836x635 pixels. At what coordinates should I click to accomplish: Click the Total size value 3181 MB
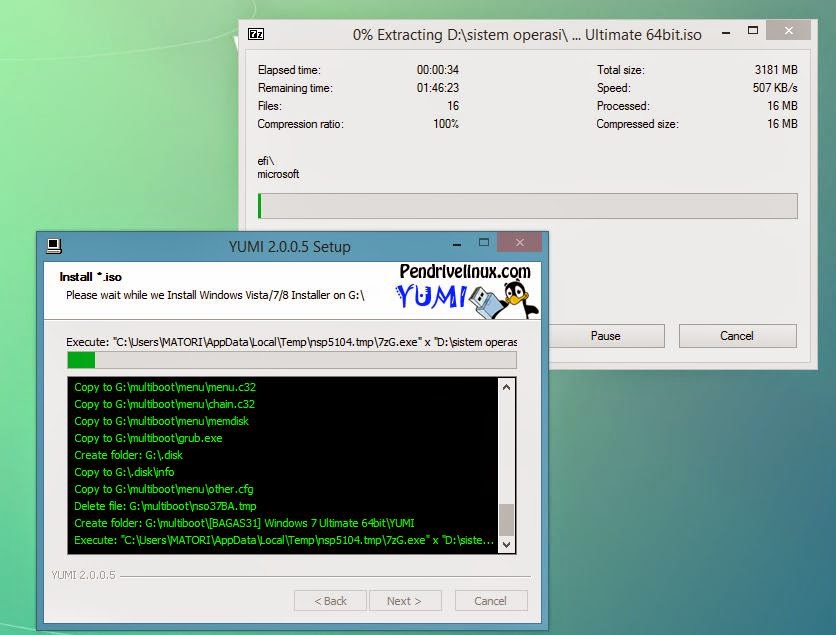776,70
